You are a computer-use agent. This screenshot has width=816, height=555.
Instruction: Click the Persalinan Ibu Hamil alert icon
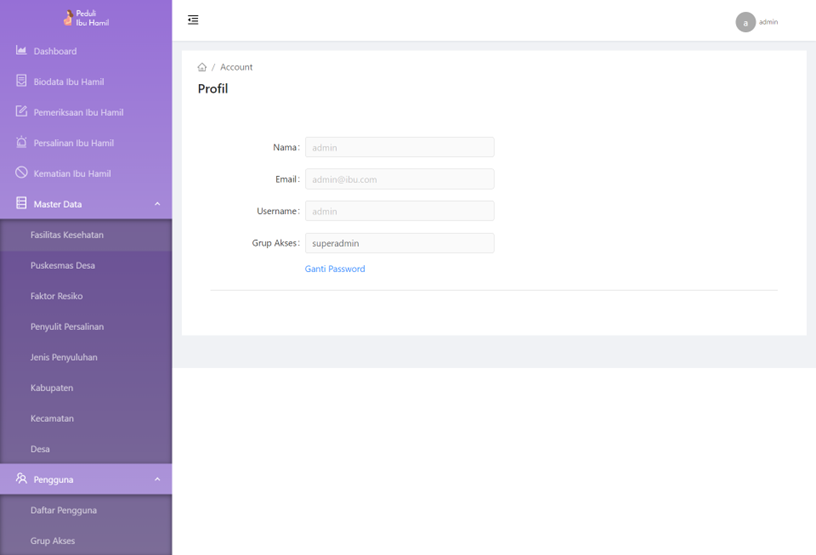tap(21, 142)
